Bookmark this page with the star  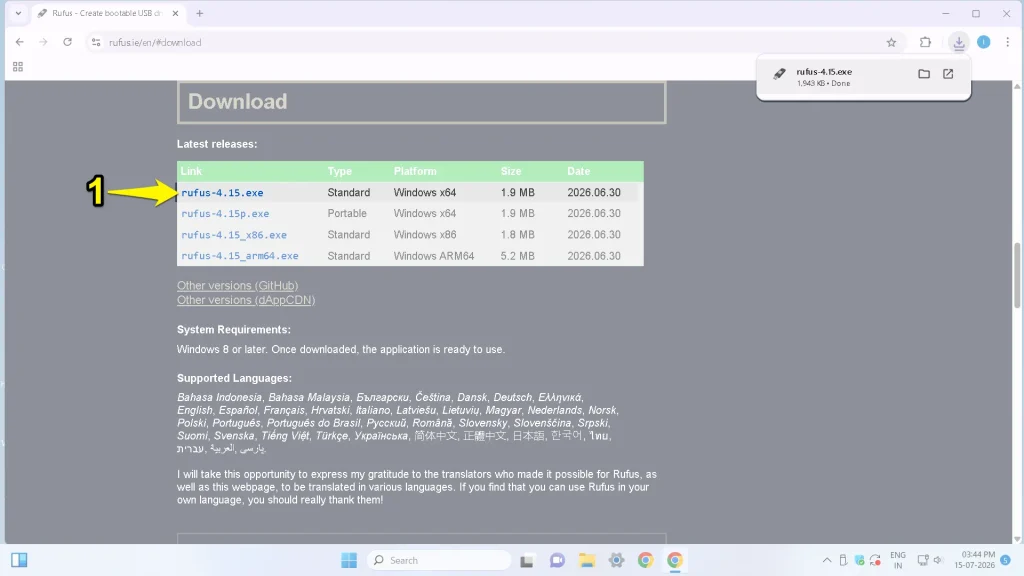pos(891,42)
